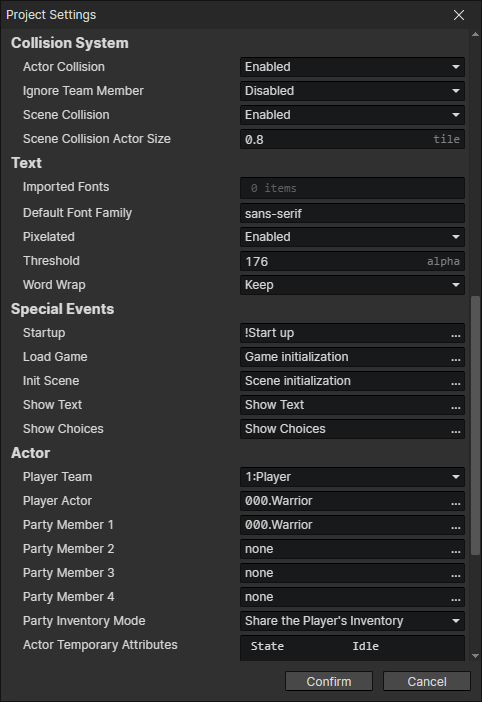Screen dimensions: 482x702
Task: Expand Party Inventory Mode dropdown
Action: coord(352,621)
